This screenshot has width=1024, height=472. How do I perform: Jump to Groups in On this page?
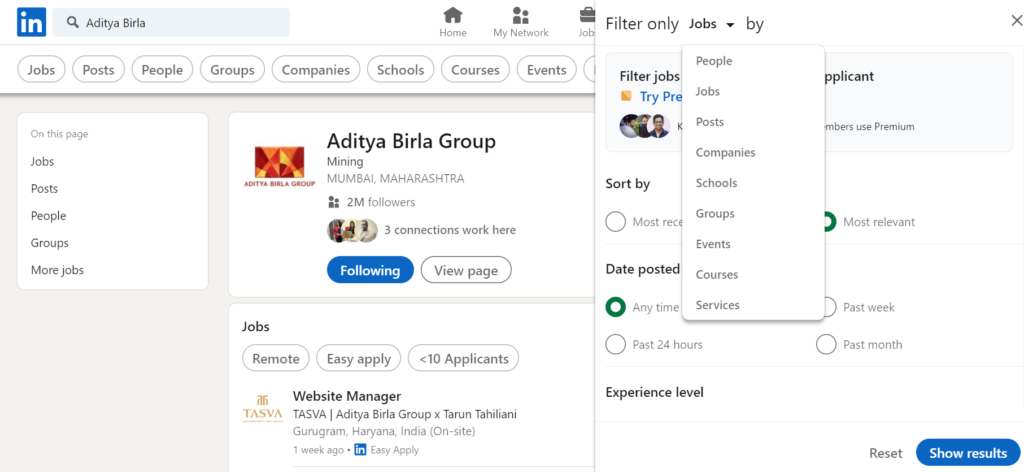50,243
